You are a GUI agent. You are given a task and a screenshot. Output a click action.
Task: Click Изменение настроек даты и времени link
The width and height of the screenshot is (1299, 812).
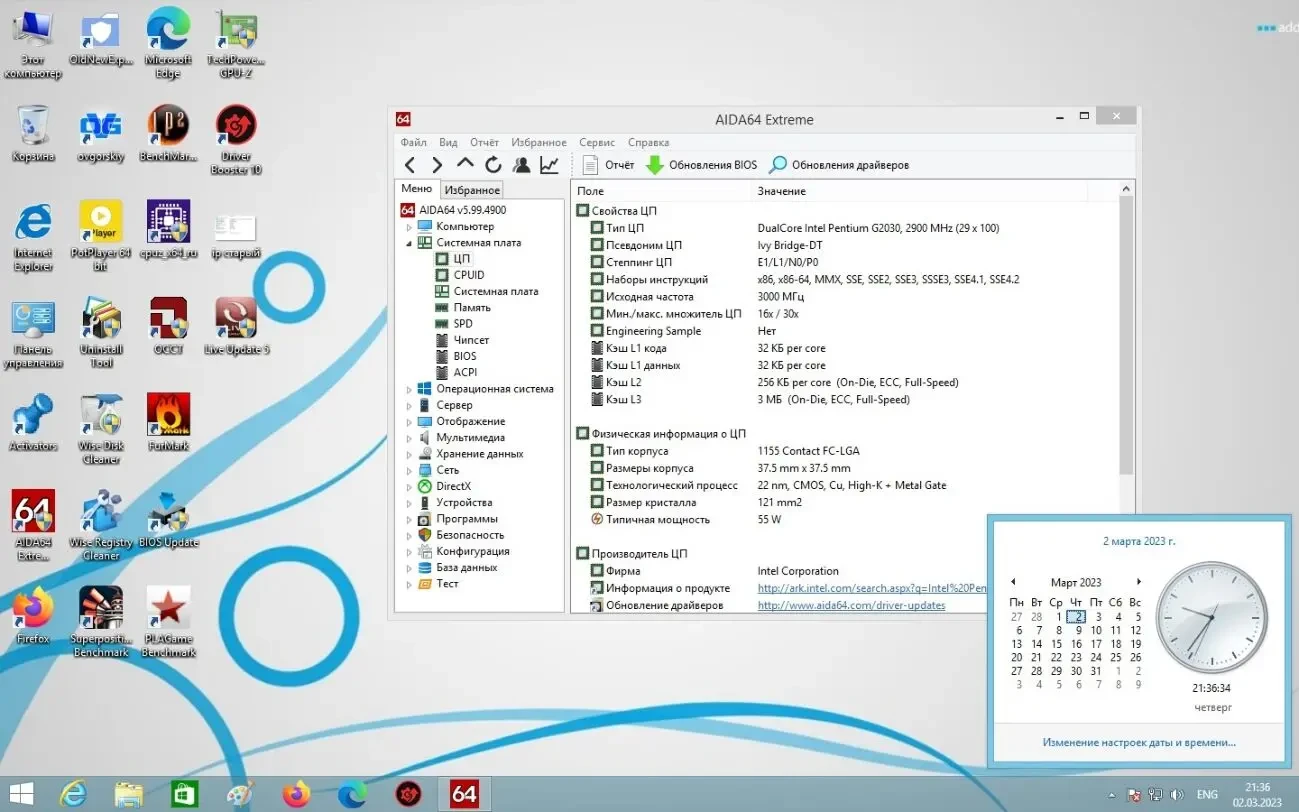tap(1139, 741)
